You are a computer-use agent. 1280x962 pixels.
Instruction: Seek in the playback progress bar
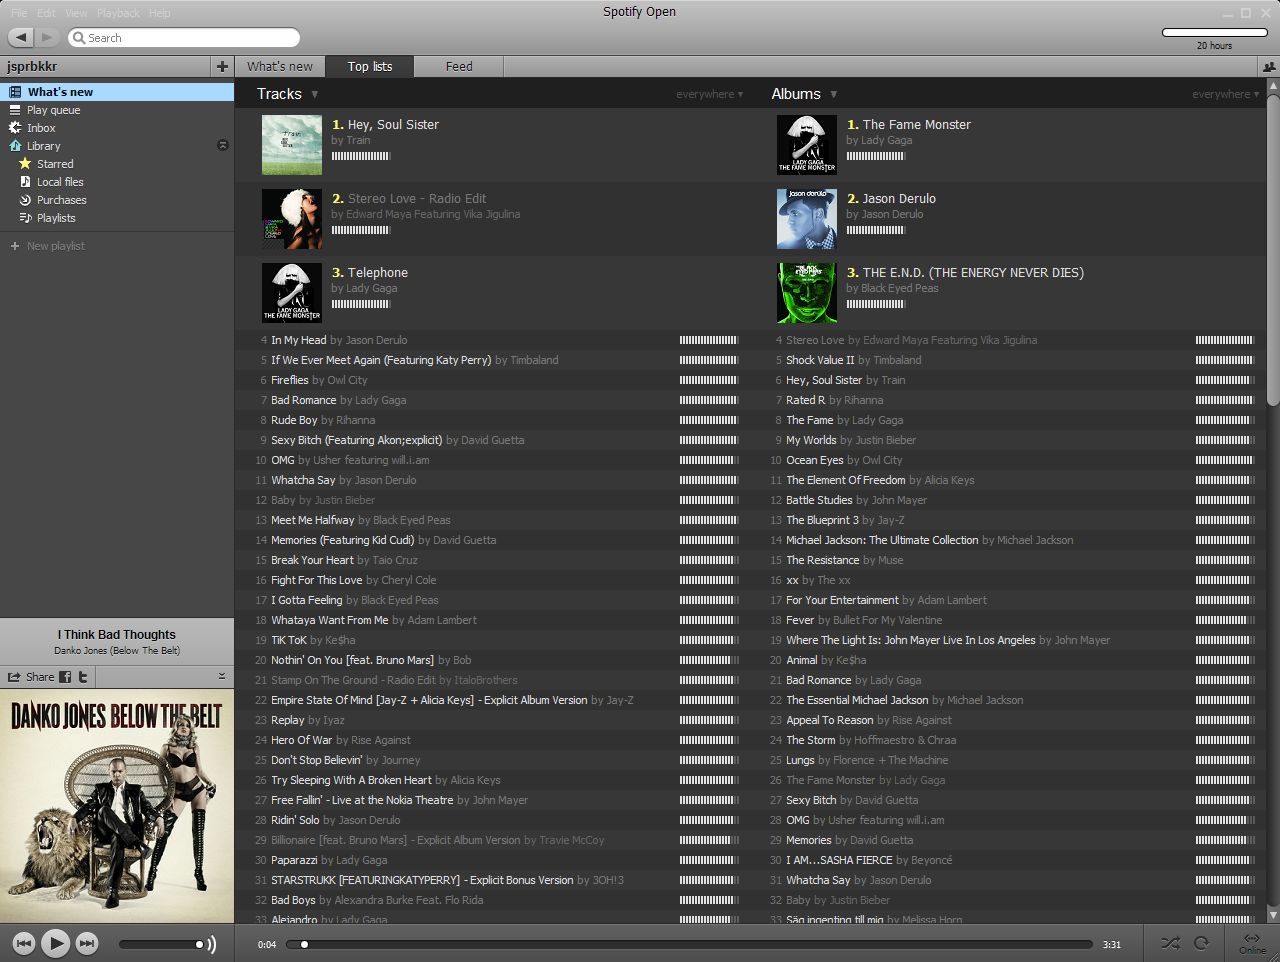(688, 944)
